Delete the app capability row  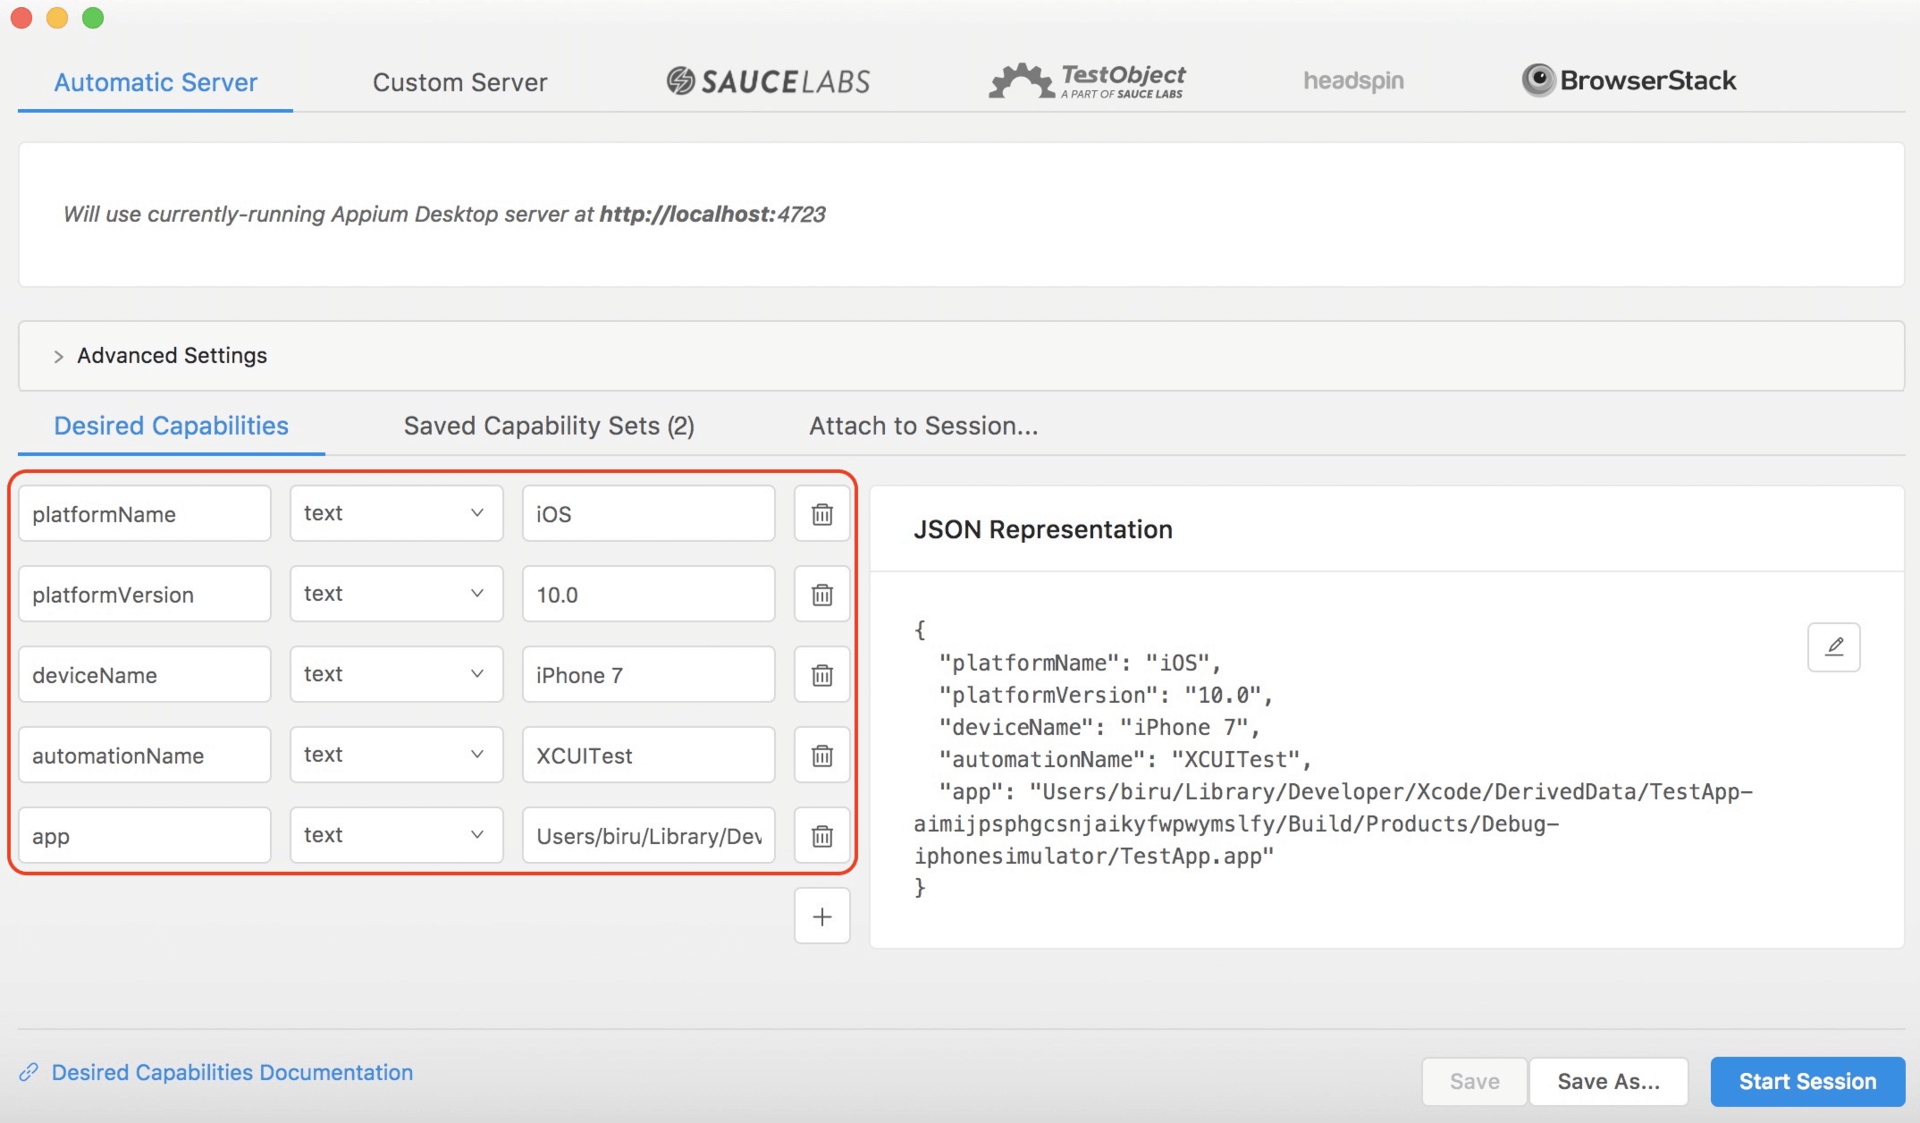tap(822, 836)
